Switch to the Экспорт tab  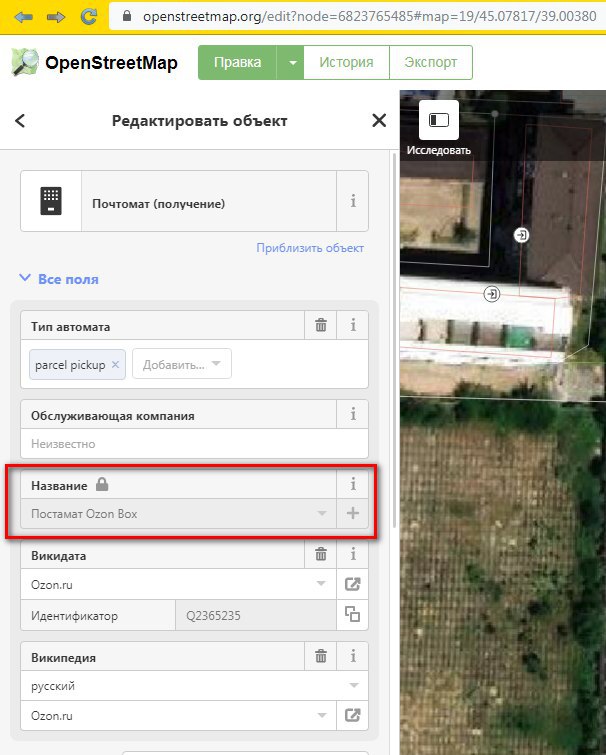[431, 62]
